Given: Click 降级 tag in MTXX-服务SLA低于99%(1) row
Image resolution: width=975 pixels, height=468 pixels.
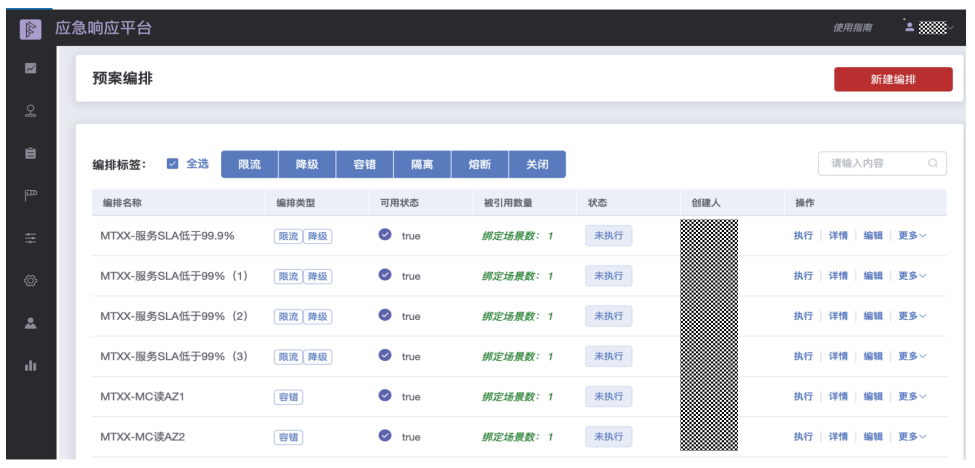Looking at the screenshot, I should coord(318,277).
